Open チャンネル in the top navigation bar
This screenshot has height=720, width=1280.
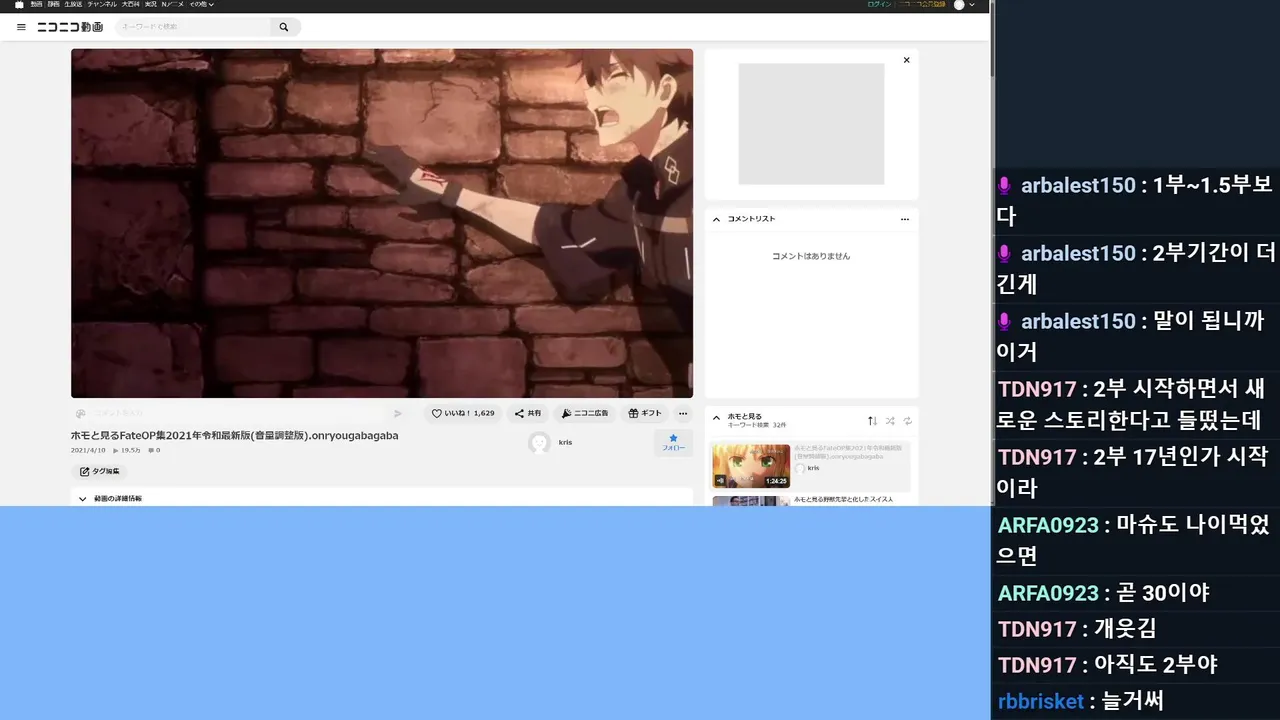coord(102,5)
